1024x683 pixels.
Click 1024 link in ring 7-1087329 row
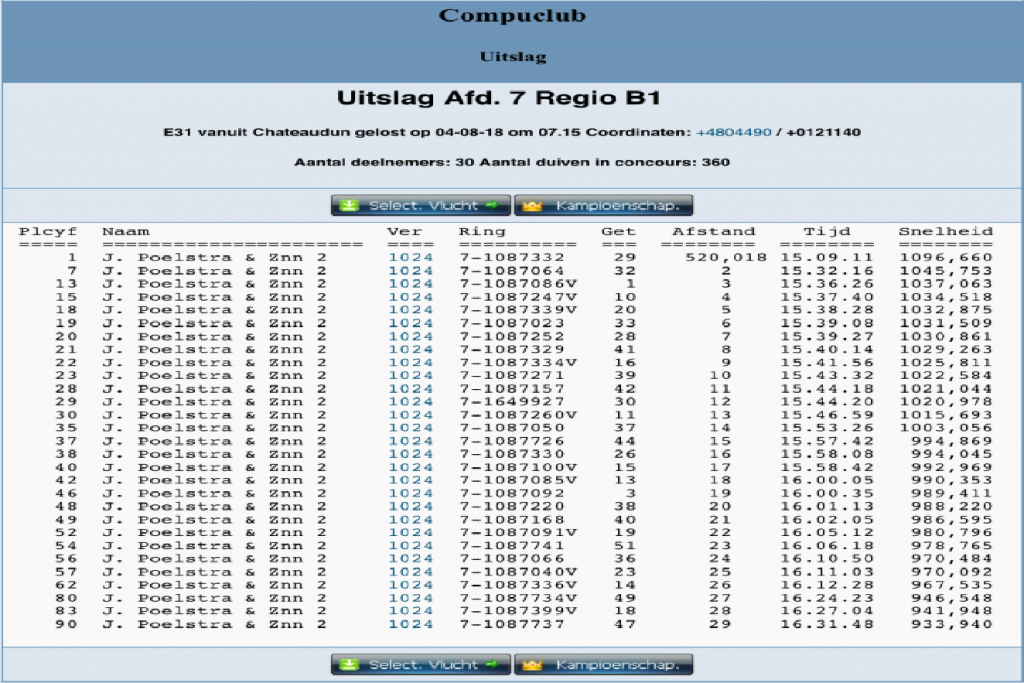click(x=410, y=349)
